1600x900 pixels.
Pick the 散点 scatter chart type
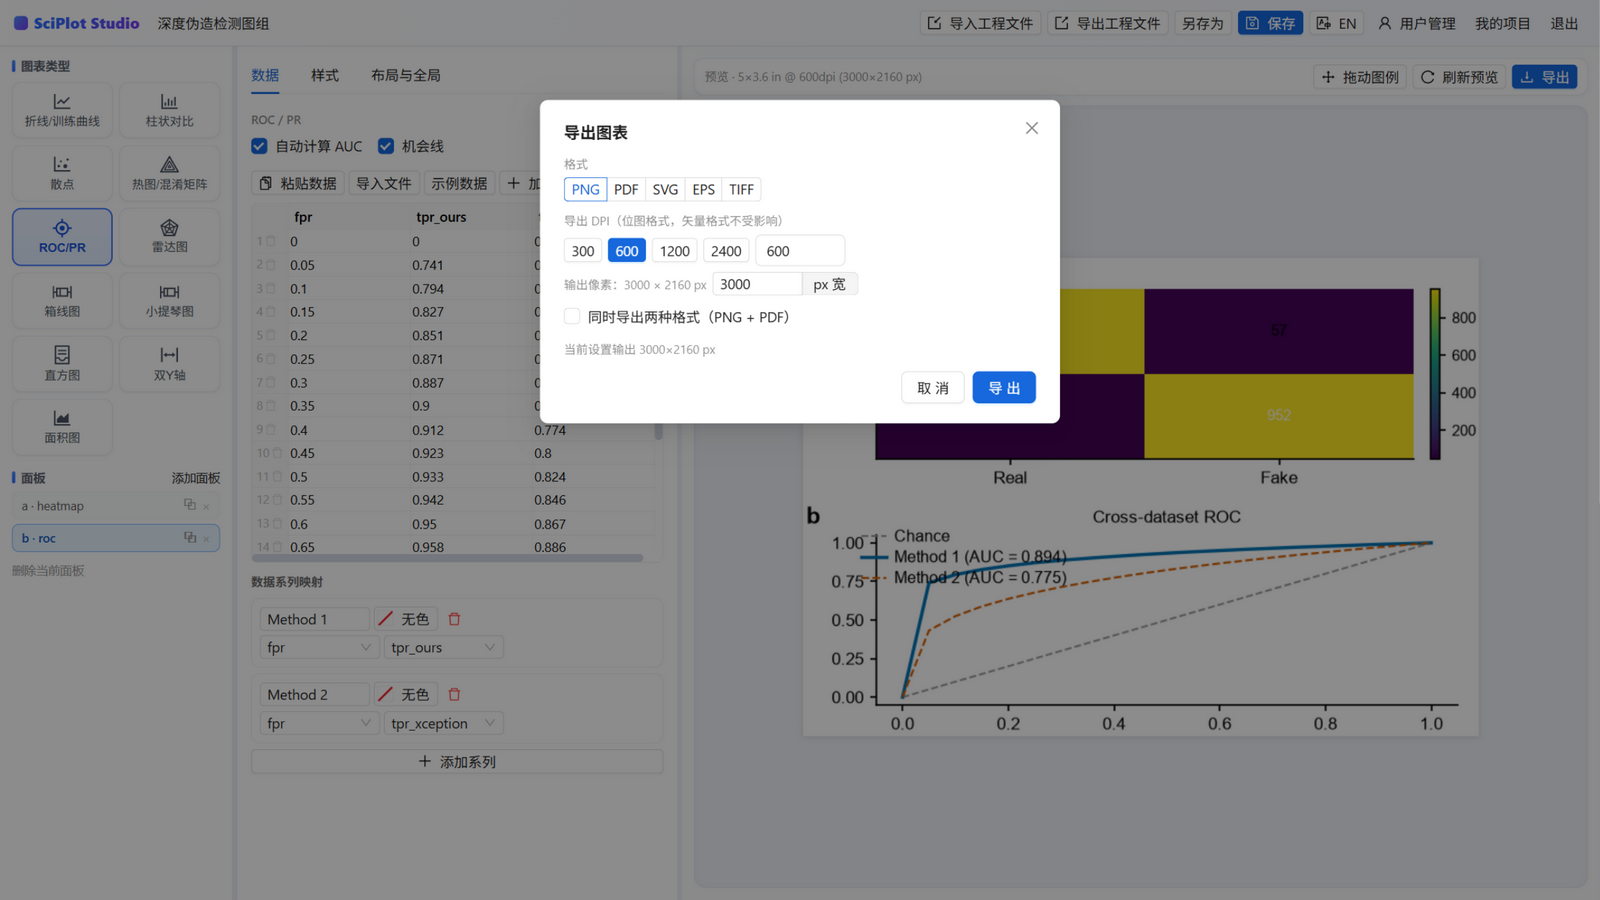tap(62, 173)
